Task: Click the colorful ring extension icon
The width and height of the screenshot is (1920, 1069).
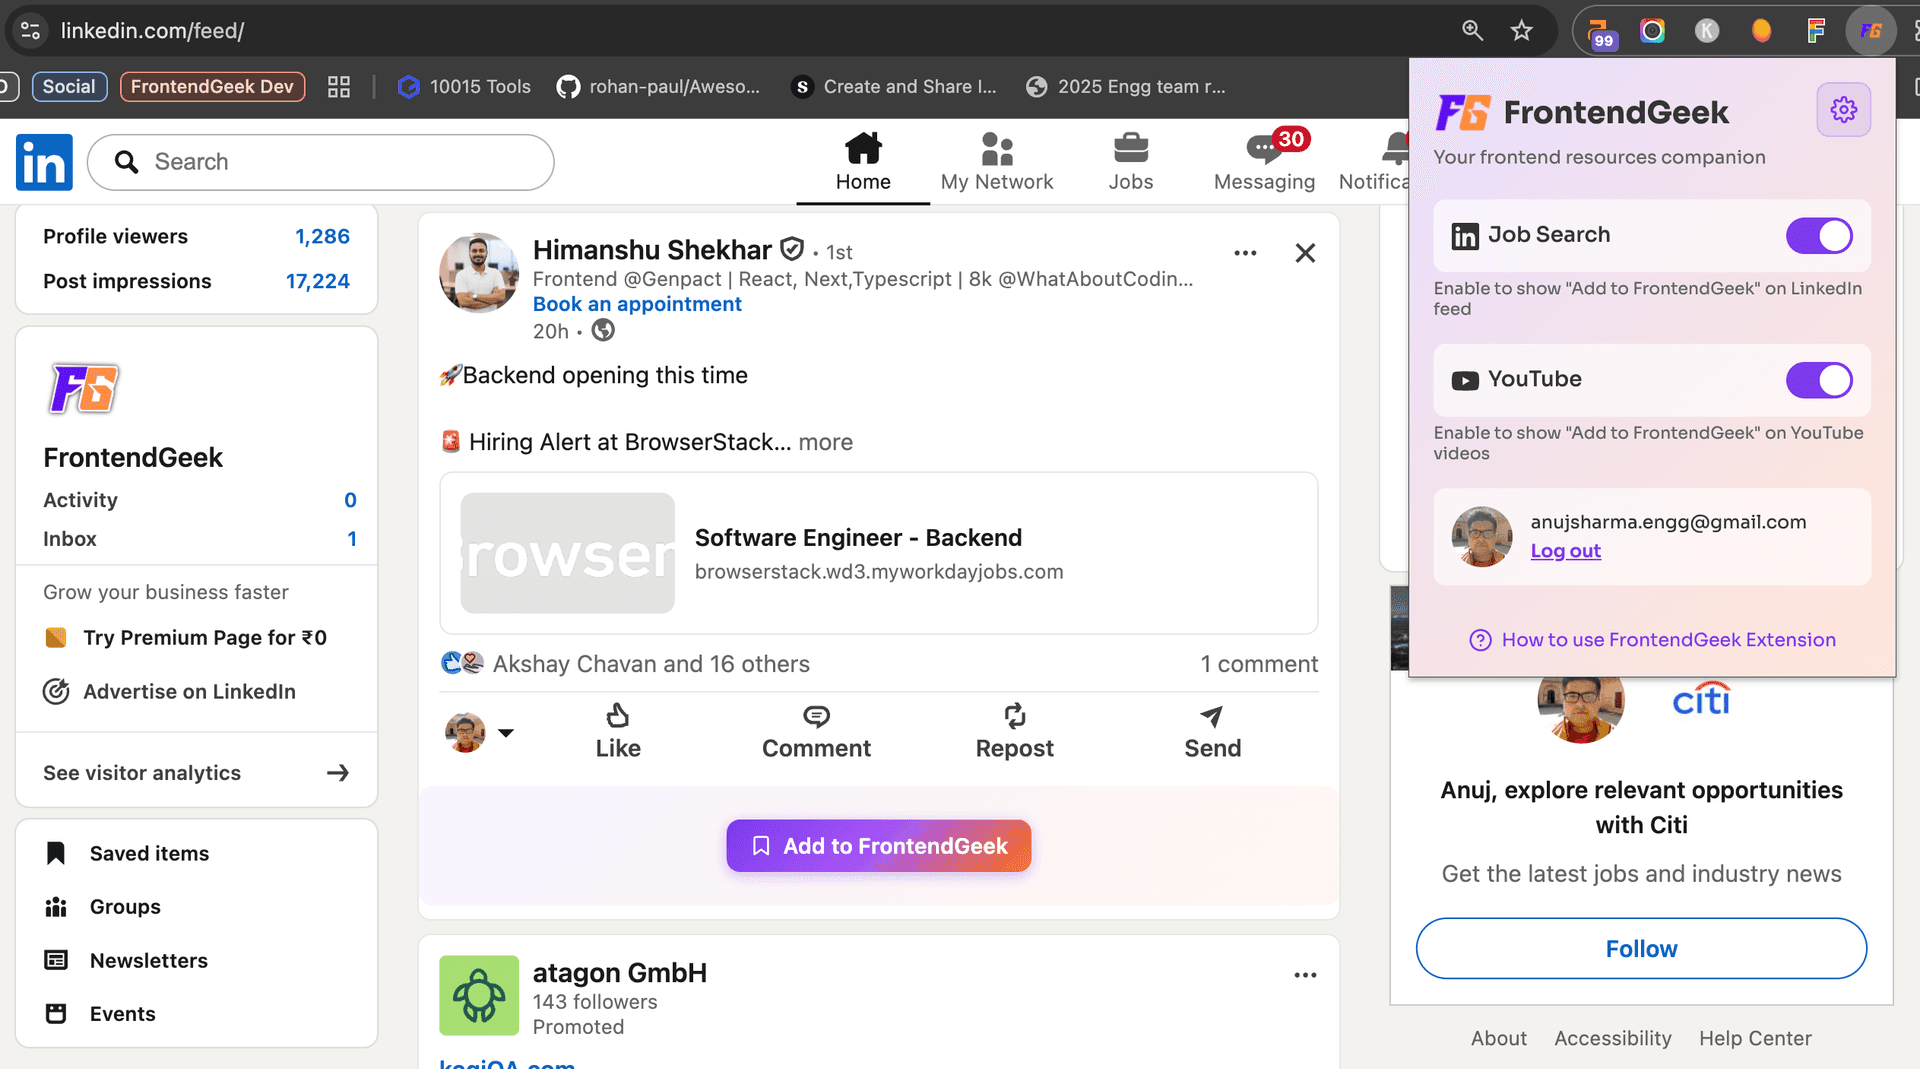Action: pos(1652,31)
